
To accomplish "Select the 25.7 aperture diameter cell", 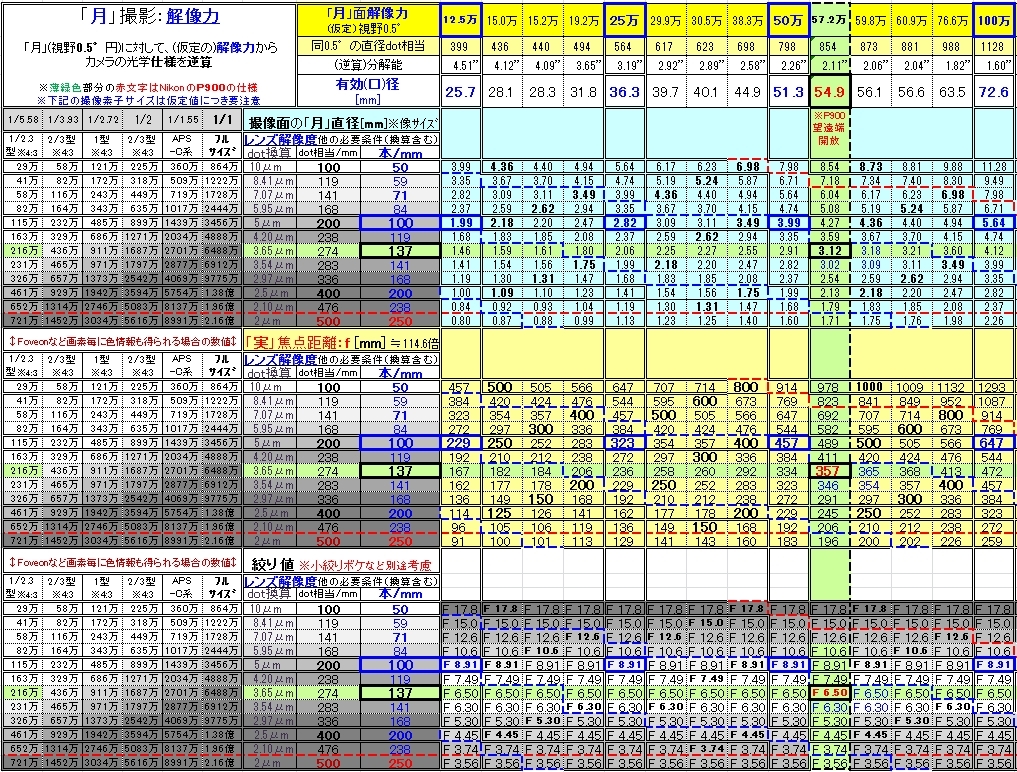I will 460,91.
